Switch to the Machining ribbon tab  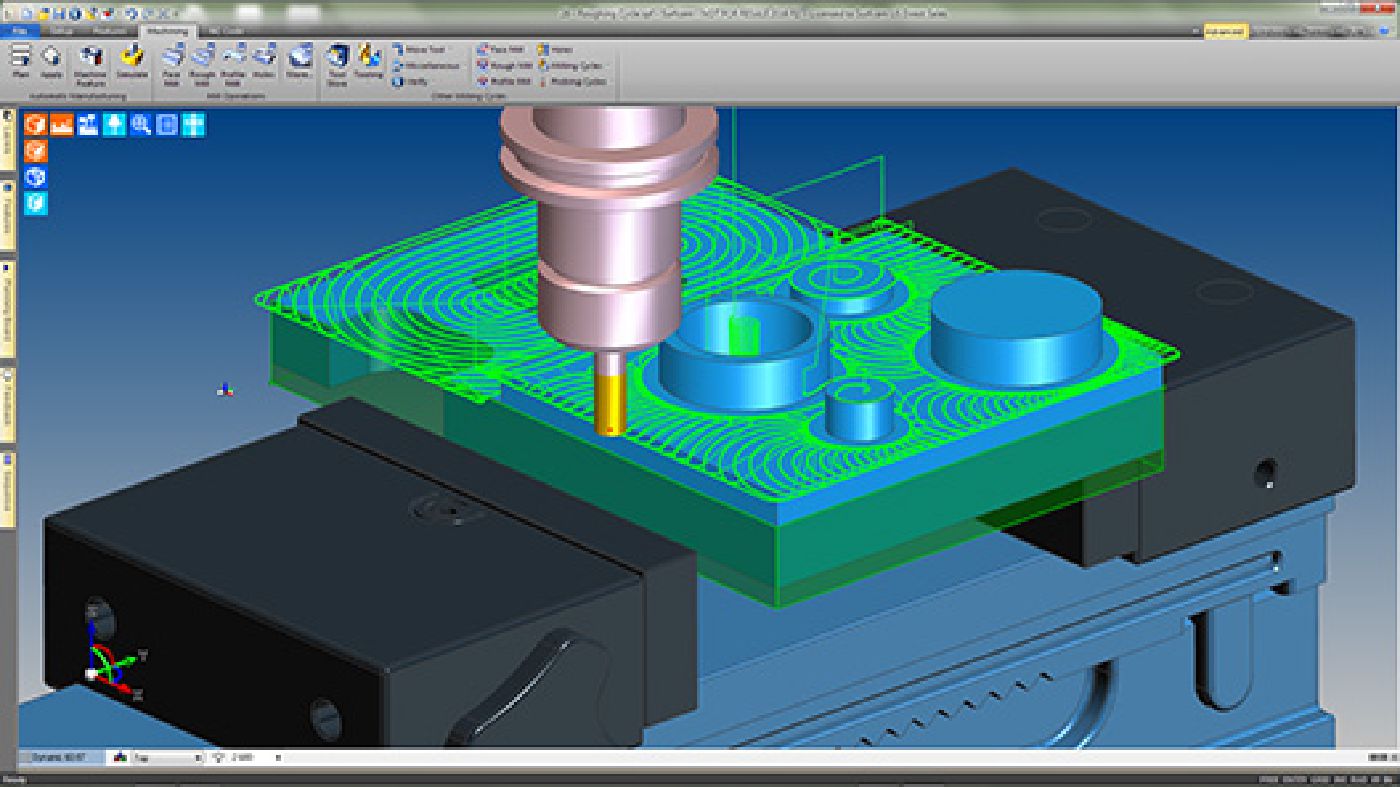[167, 31]
